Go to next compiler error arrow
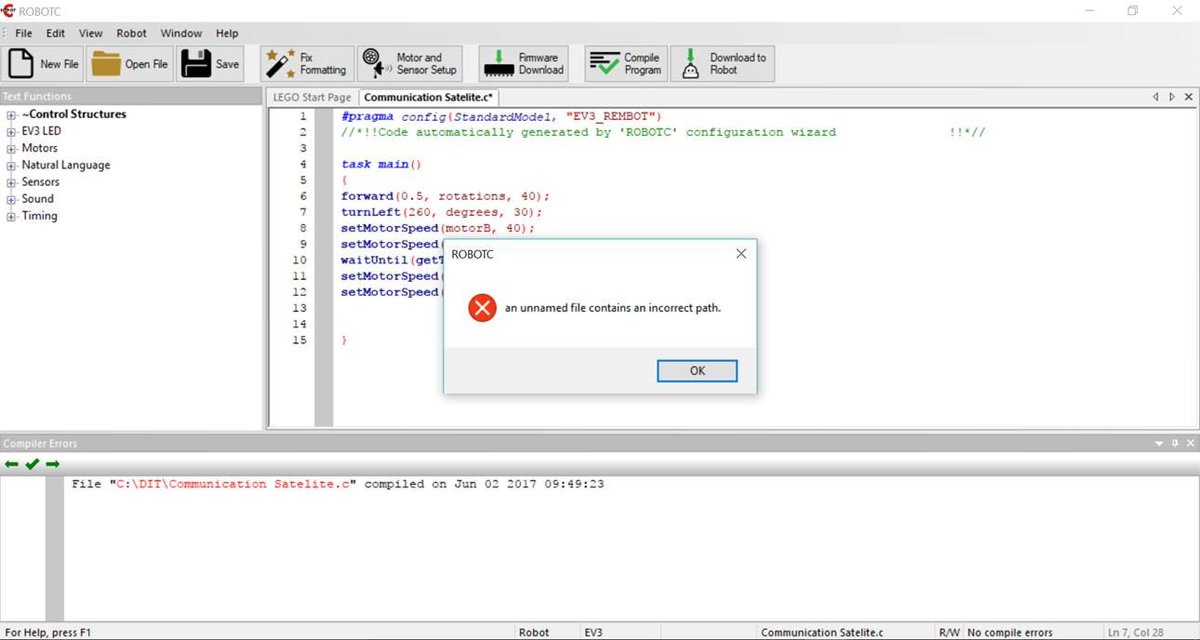This screenshot has width=1200, height=640. pos(52,464)
